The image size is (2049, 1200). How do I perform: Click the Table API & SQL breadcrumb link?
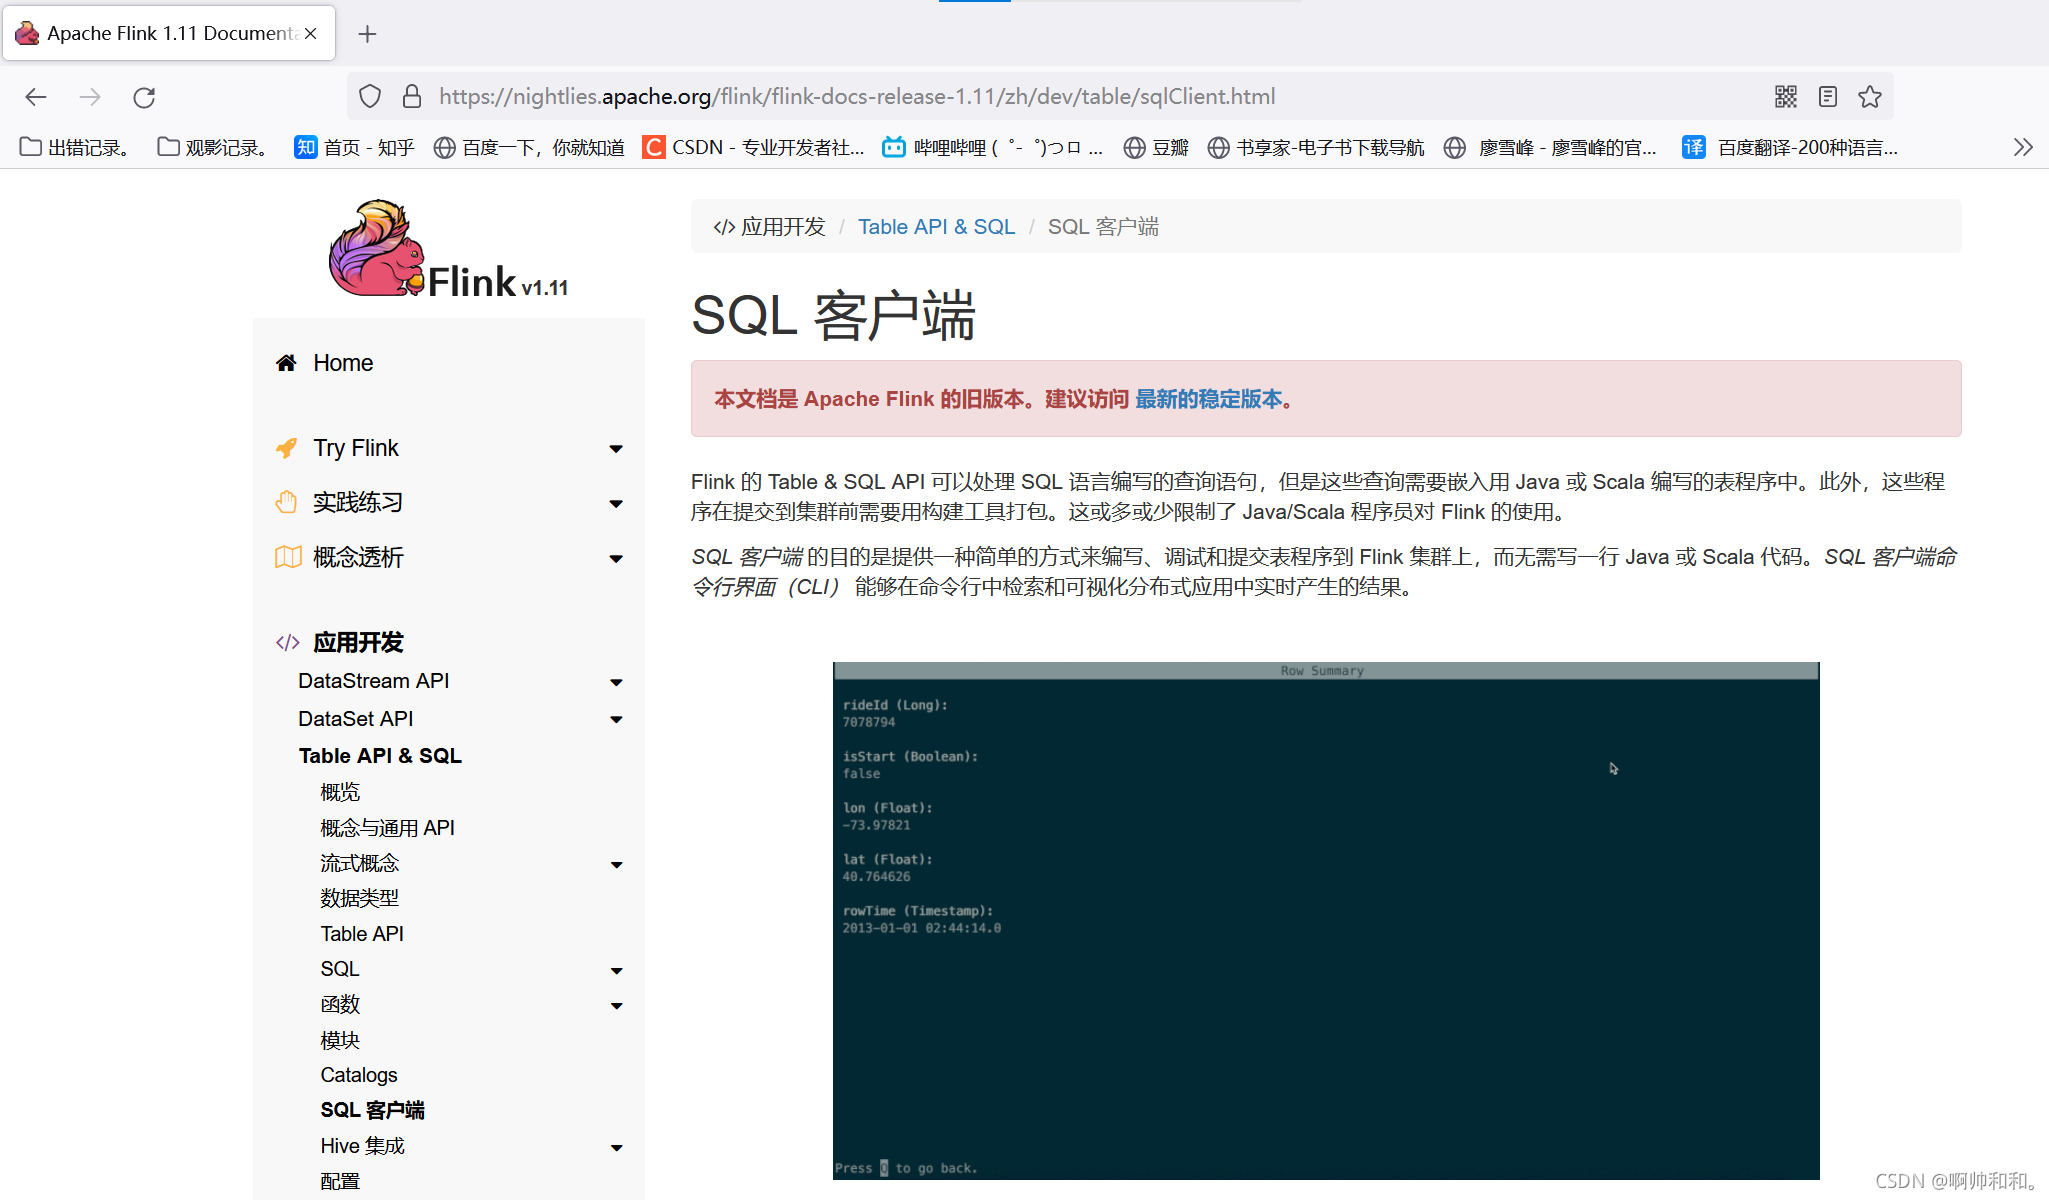[936, 227]
